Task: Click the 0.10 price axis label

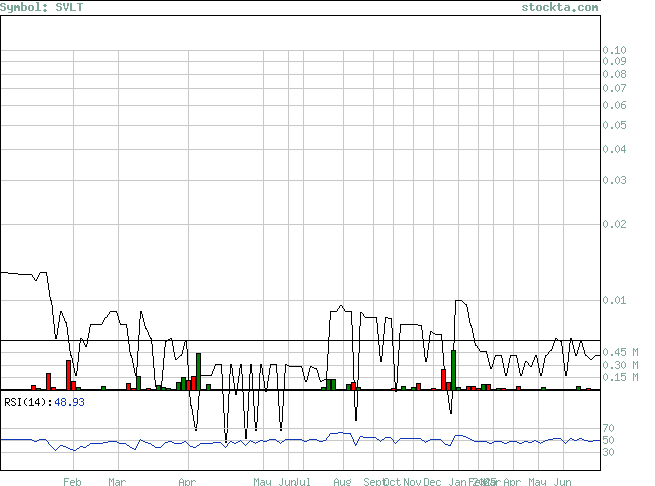Action: pyautogui.click(x=614, y=50)
